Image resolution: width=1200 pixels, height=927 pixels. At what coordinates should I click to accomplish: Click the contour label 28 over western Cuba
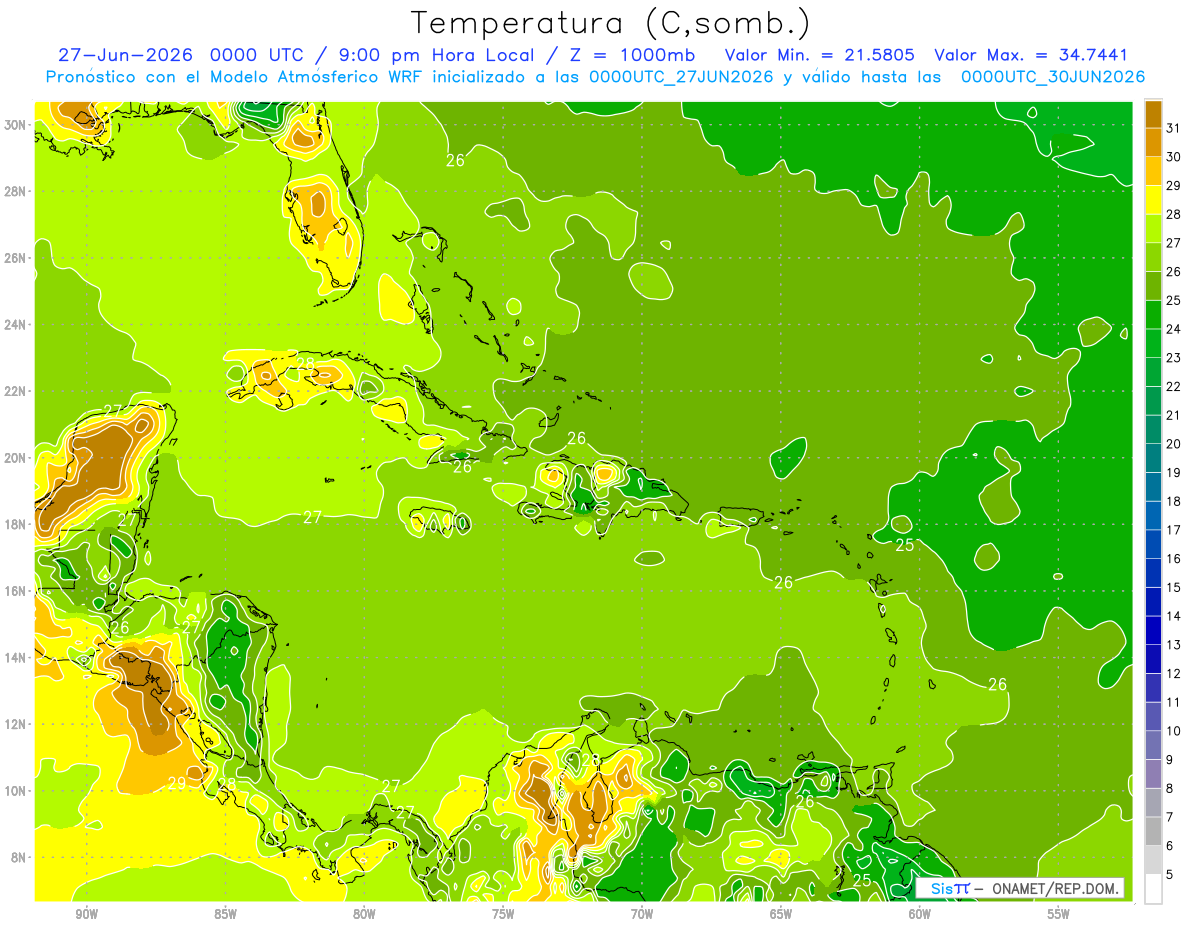(306, 363)
